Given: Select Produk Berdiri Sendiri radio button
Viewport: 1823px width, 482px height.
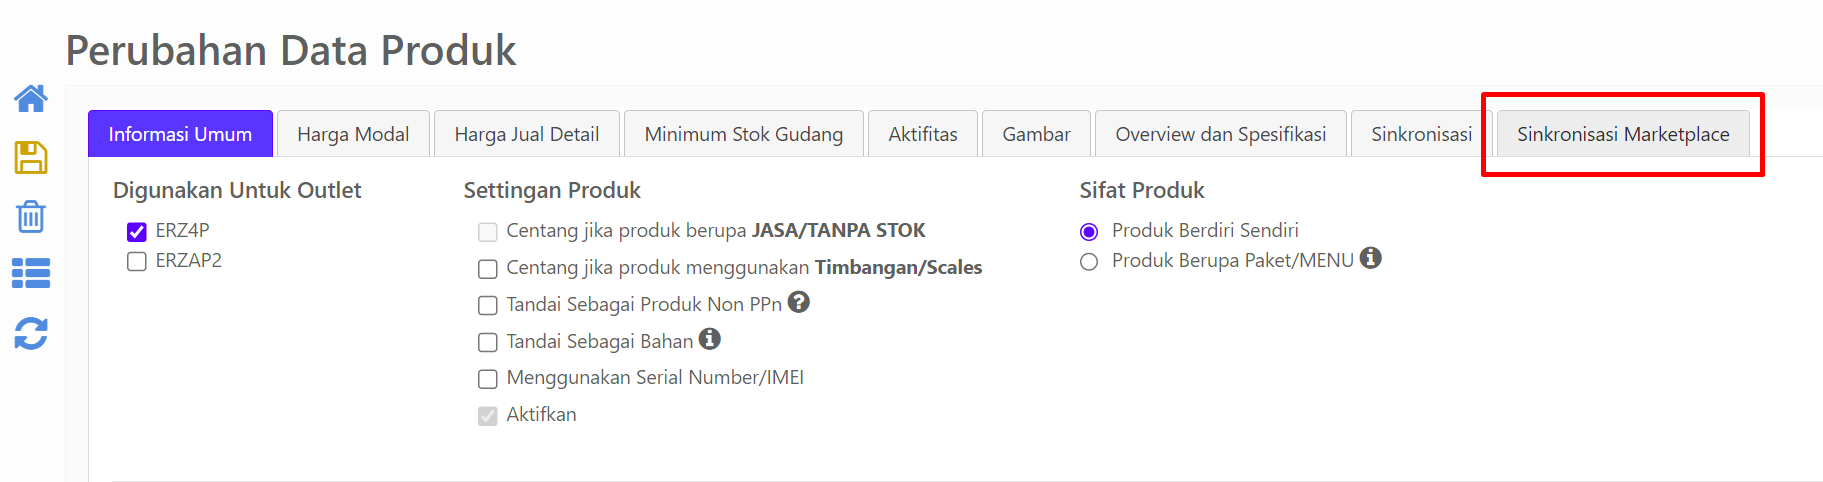Looking at the screenshot, I should pos(1089,232).
